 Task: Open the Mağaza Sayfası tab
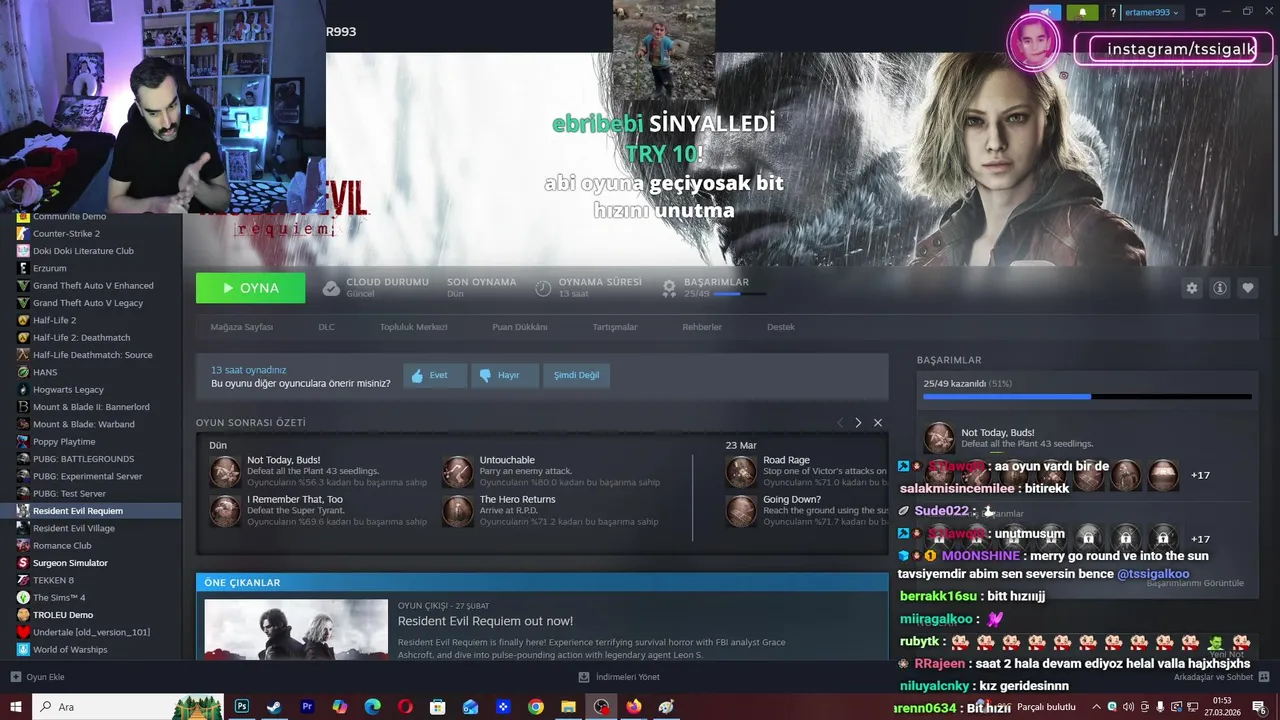pyautogui.click(x=242, y=327)
